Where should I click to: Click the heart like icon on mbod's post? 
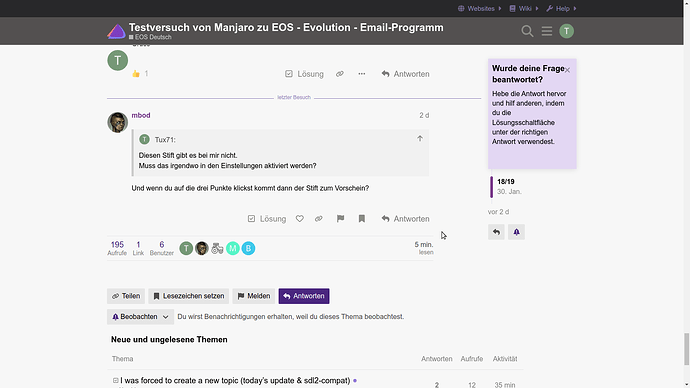(x=300, y=219)
